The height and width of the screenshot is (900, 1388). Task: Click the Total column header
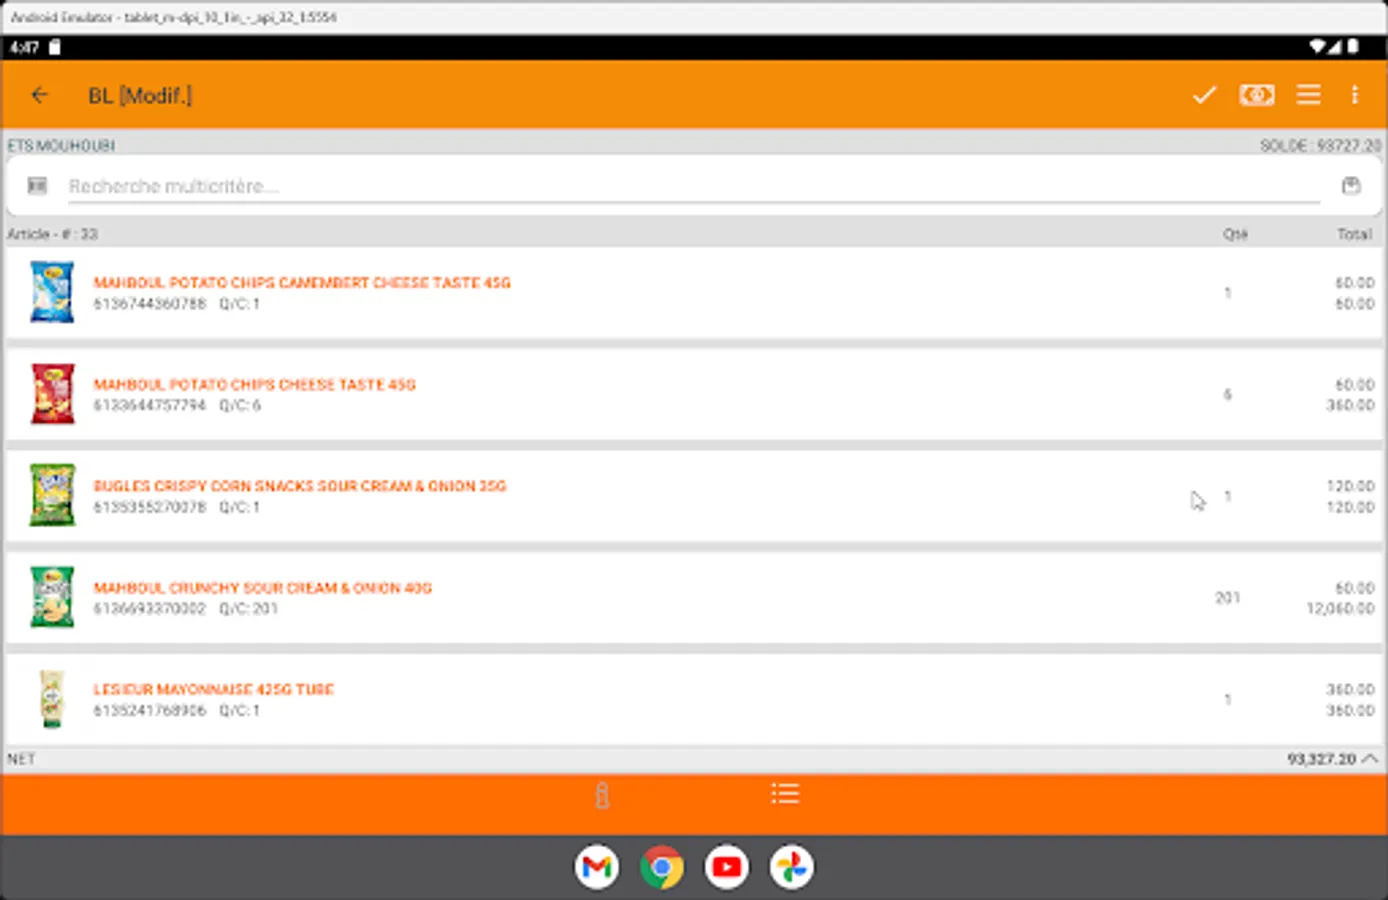(1355, 234)
